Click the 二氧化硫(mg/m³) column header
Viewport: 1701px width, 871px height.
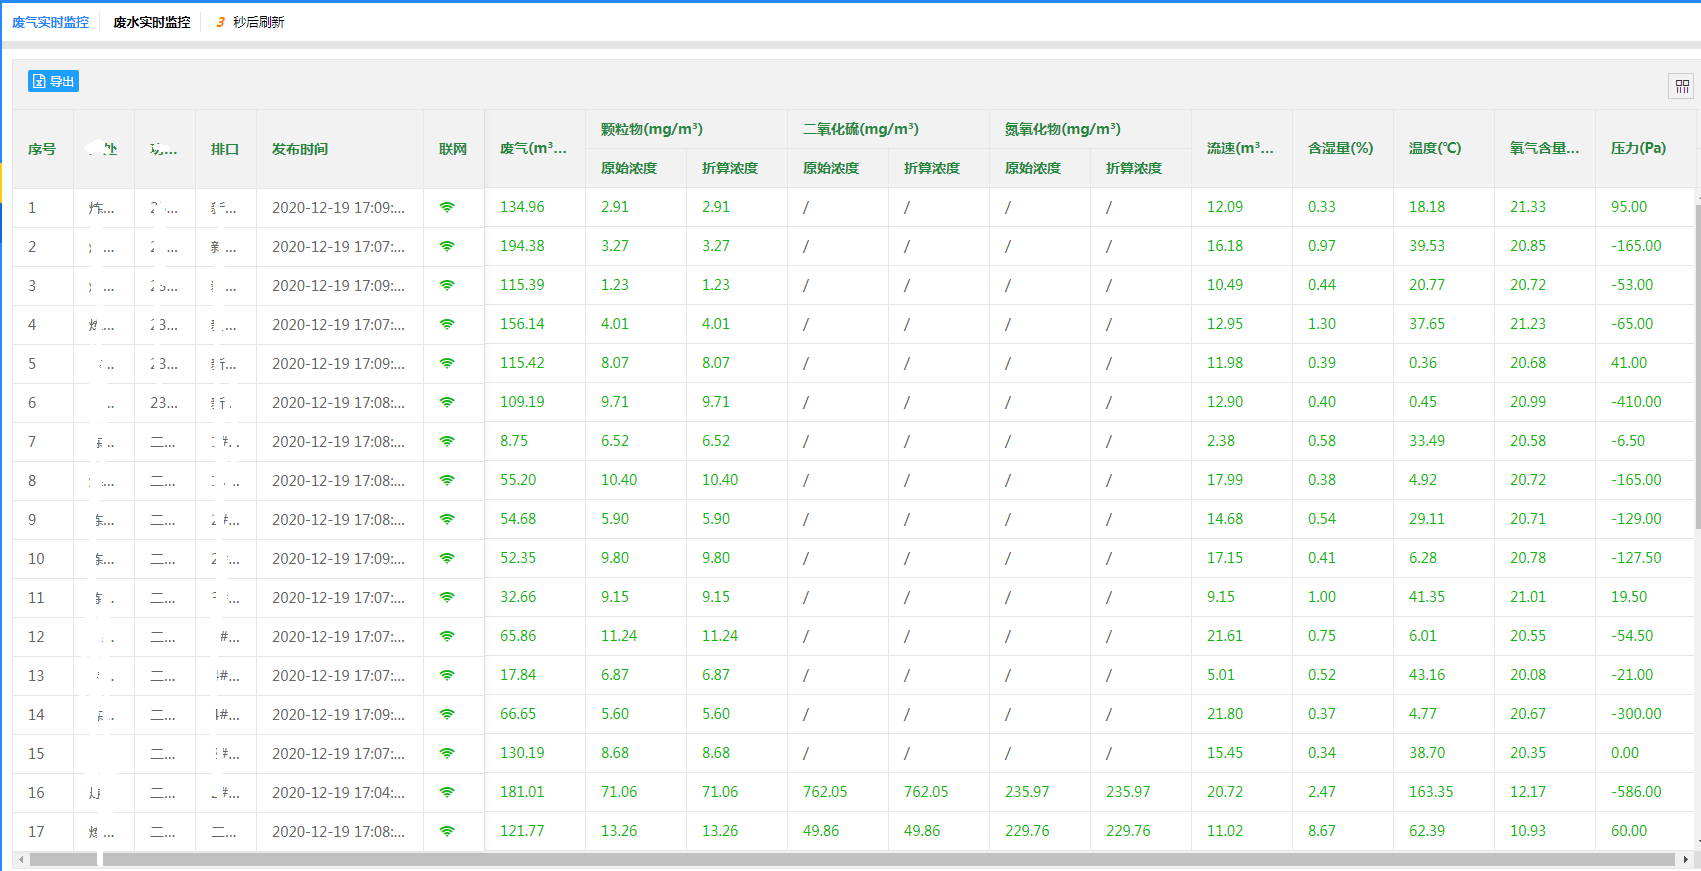[x=860, y=129]
